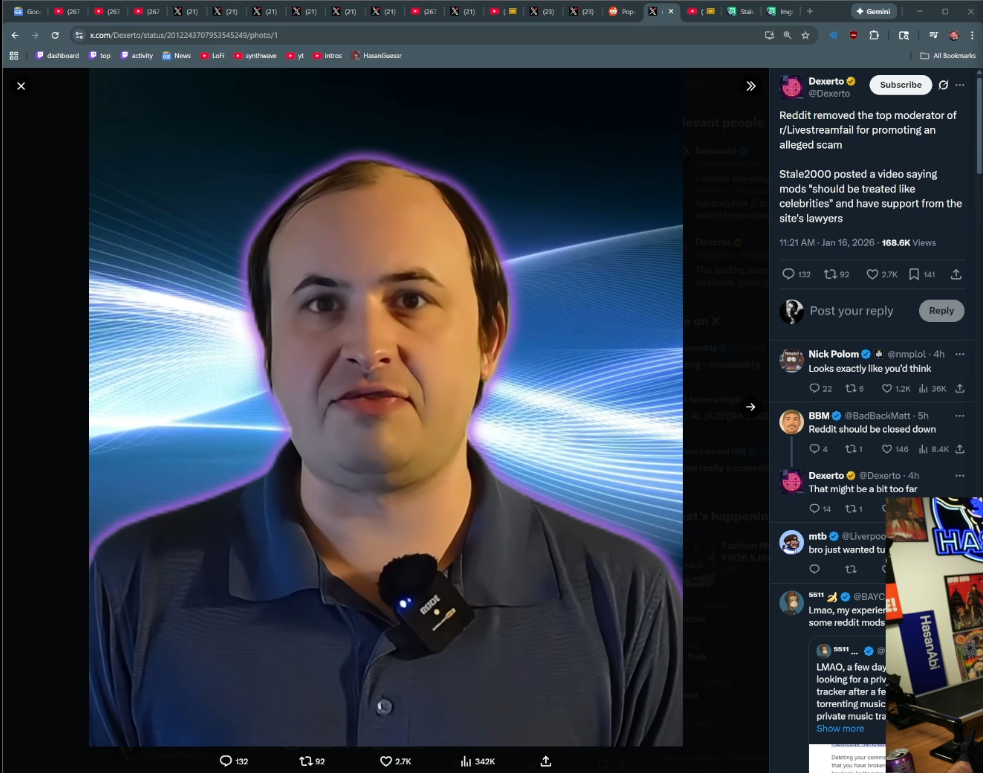This screenshot has height=773, width=983.
Task: Open more options on Dexerto's 'bit too far' reply
Action: click(x=960, y=476)
